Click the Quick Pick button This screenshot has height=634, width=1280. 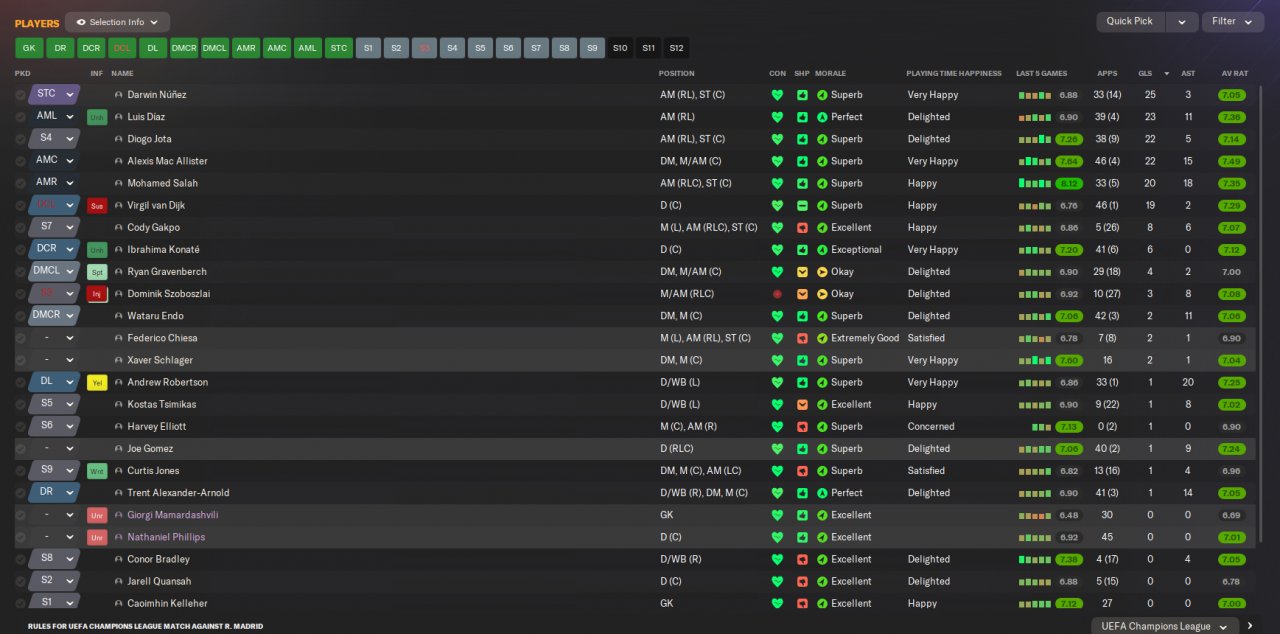(x=1130, y=22)
